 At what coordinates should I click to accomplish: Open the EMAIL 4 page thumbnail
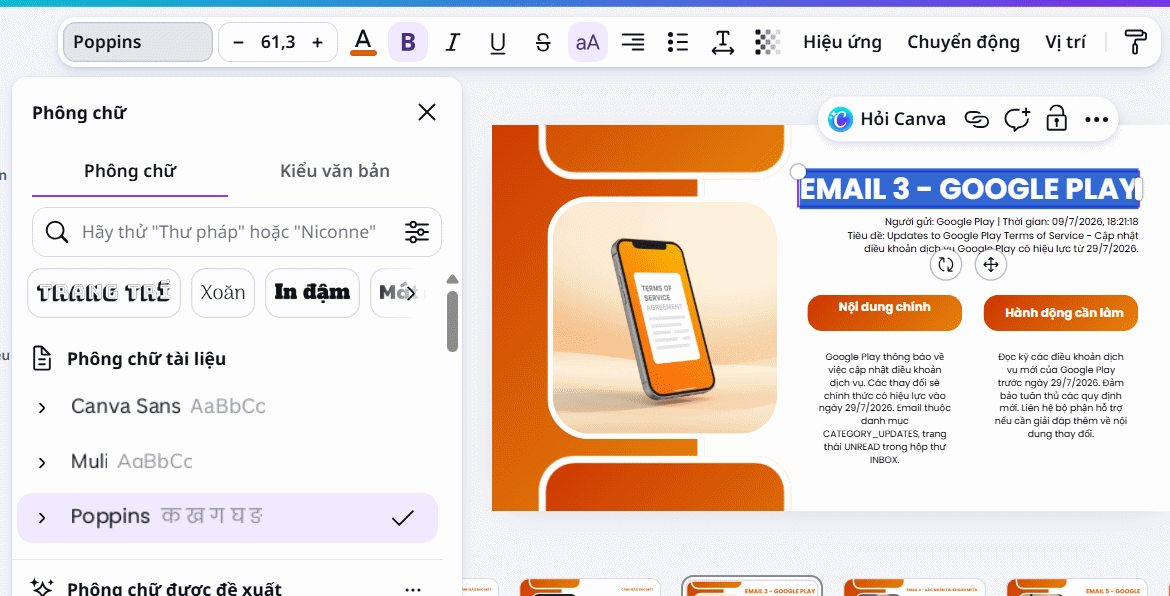[913, 586]
